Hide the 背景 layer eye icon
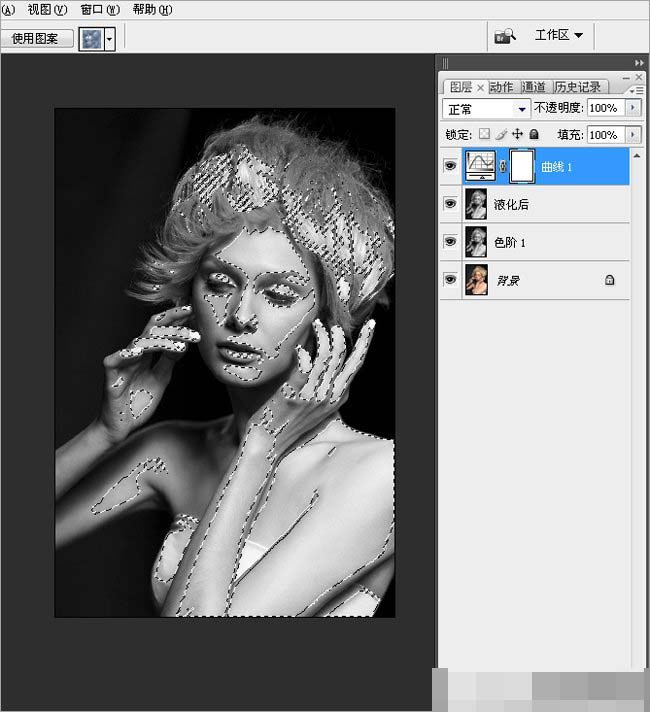Screen dimensions: 650x712 coord(450,280)
